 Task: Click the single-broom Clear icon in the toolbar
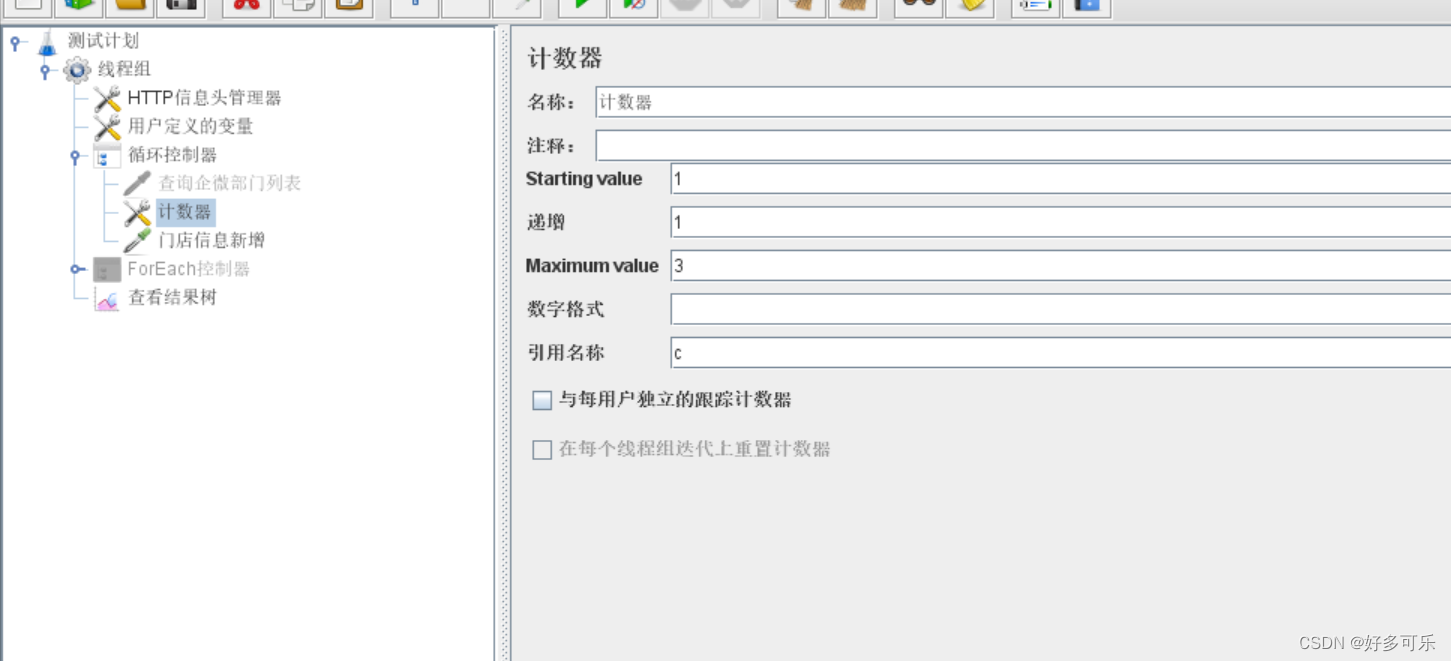(801, 6)
